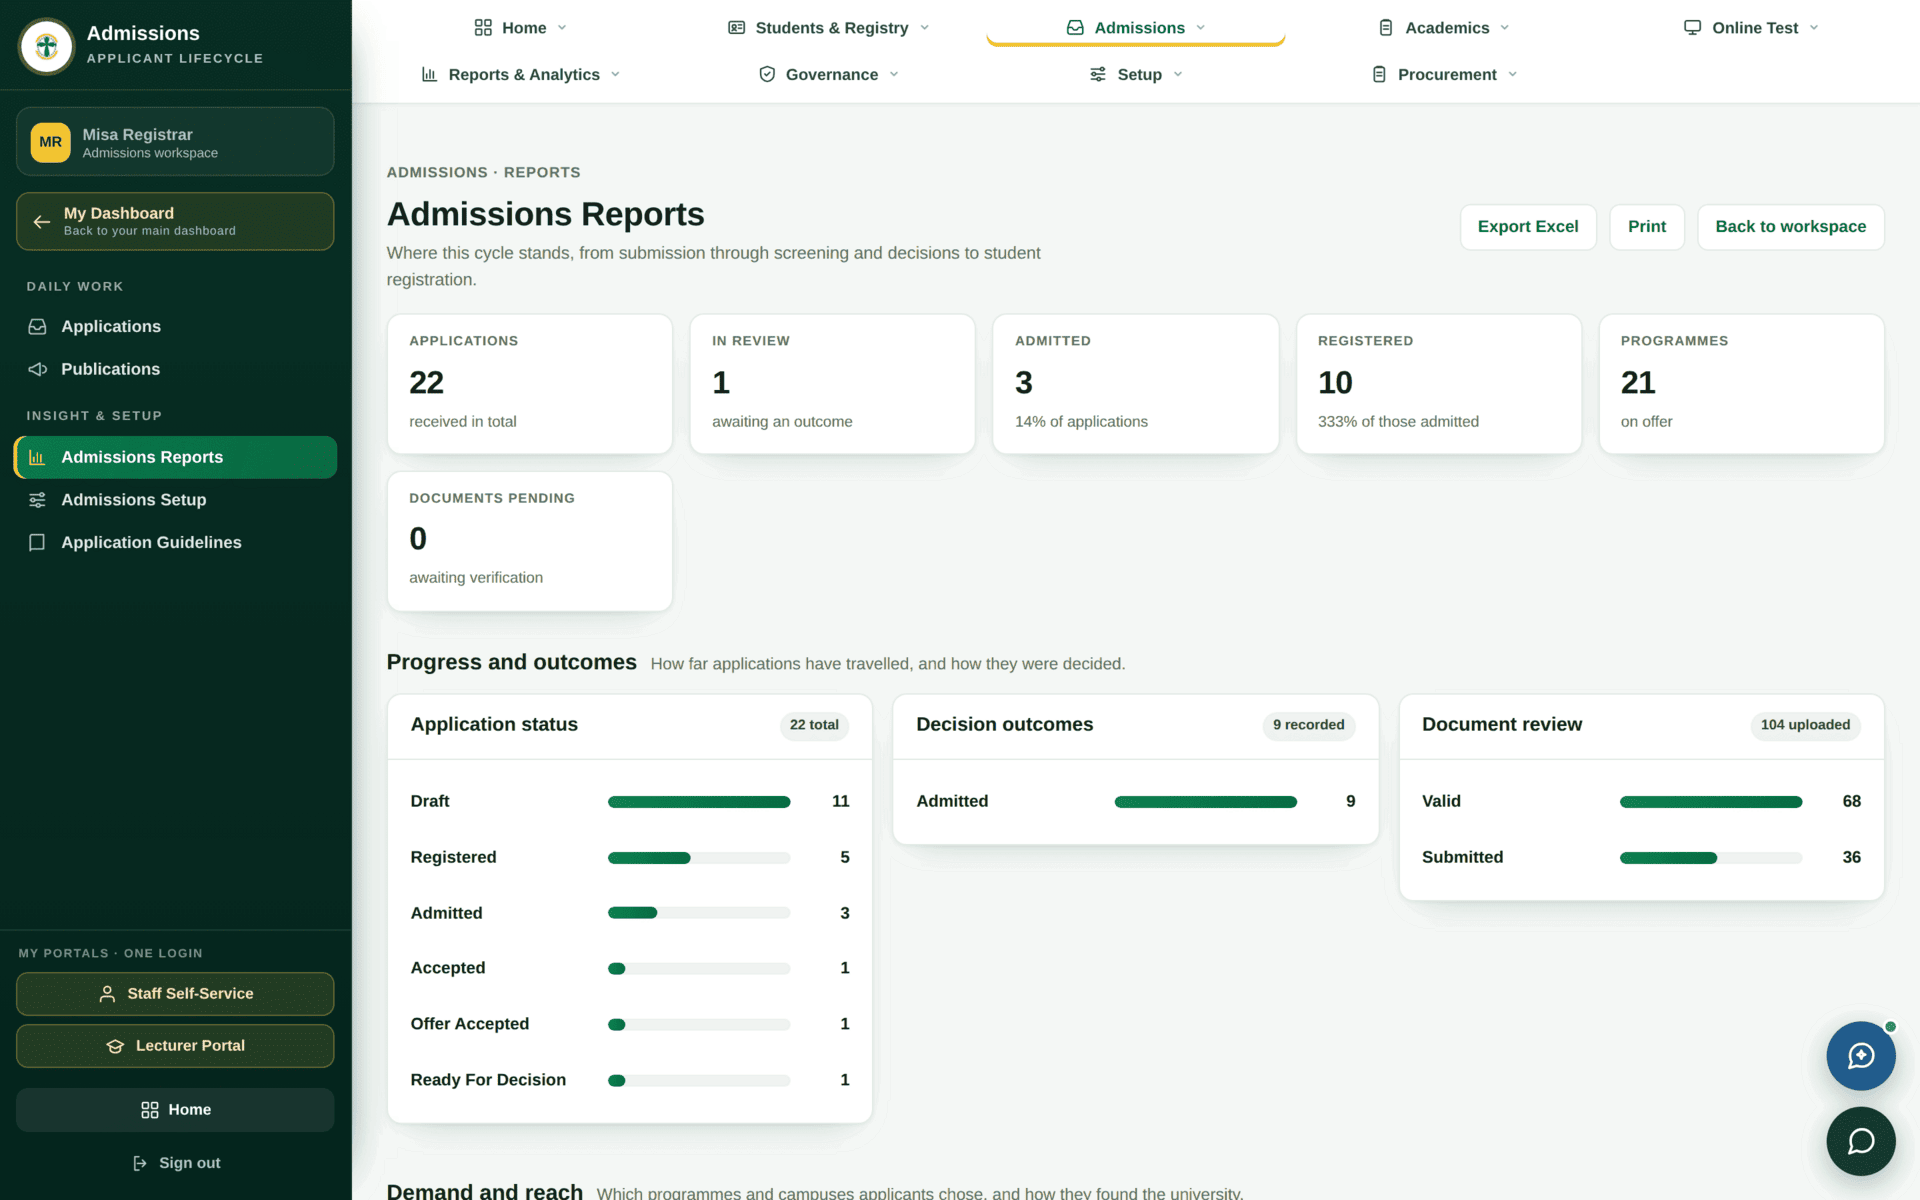Screen dimensions: 1920x1200
Task: Click the Staff Self-Service person icon
Action: (107, 994)
